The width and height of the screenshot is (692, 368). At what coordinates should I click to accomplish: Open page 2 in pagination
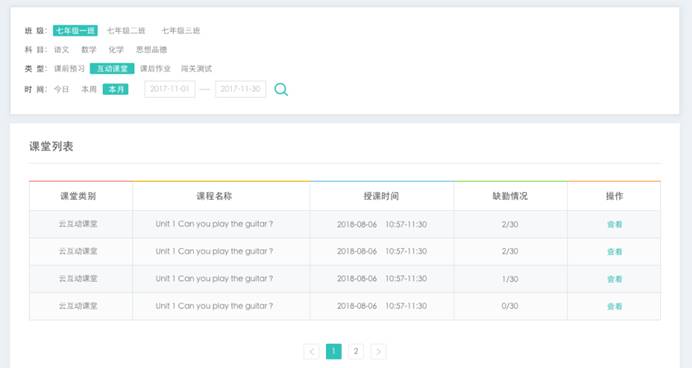pyautogui.click(x=356, y=351)
